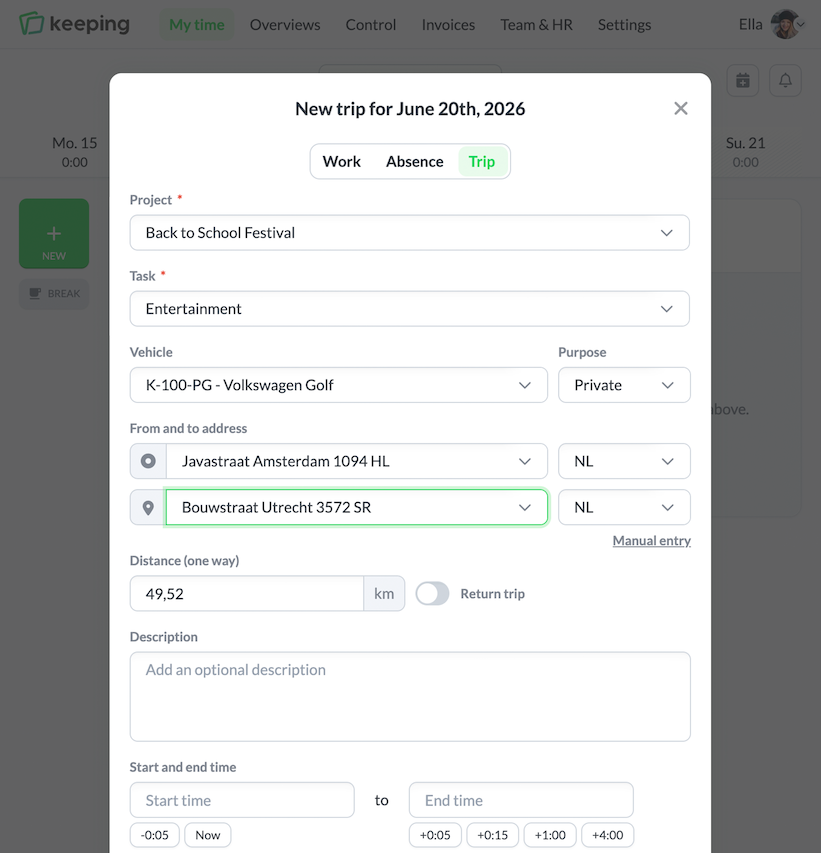This screenshot has height=853, width=821.
Task: Select the Trip tab
Action: coord(482,162)
